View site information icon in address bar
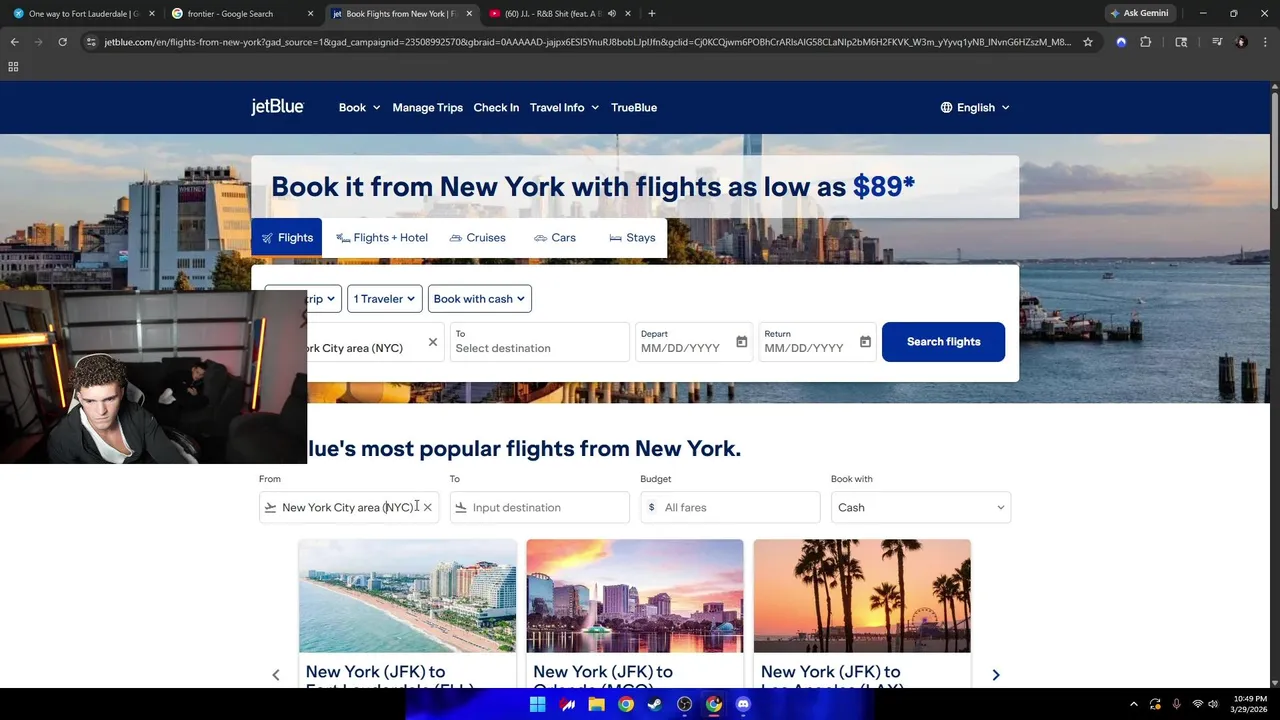The width and height of the screenshot is (1280, 720). point(91,42)
